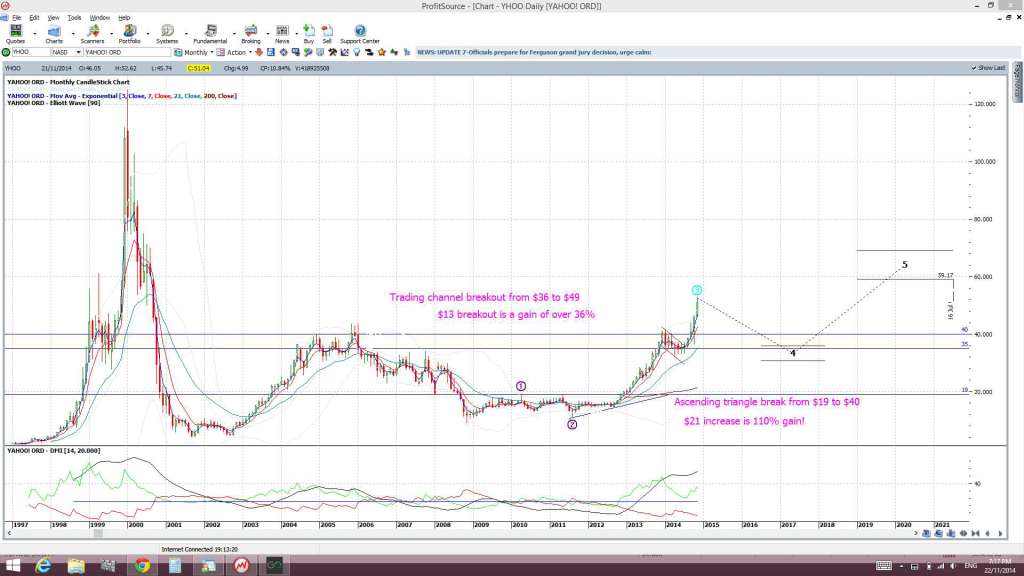Click the horizontal chart scrollbar thumb
Viewport: 1024px width, 576px height.
(98, 534)
